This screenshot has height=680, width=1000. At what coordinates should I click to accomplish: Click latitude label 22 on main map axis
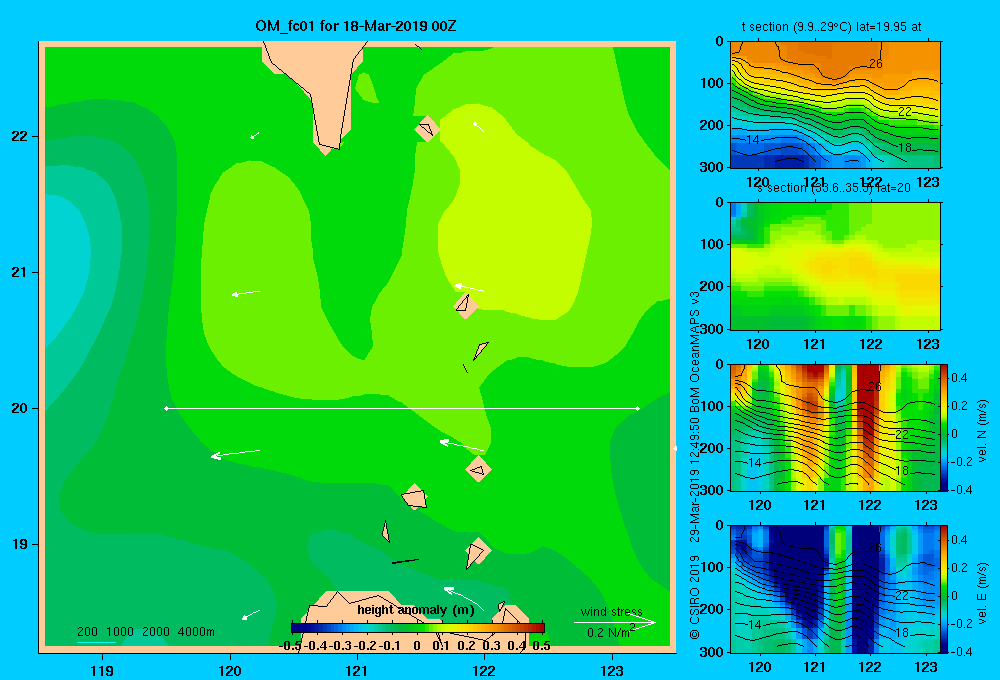20,136
